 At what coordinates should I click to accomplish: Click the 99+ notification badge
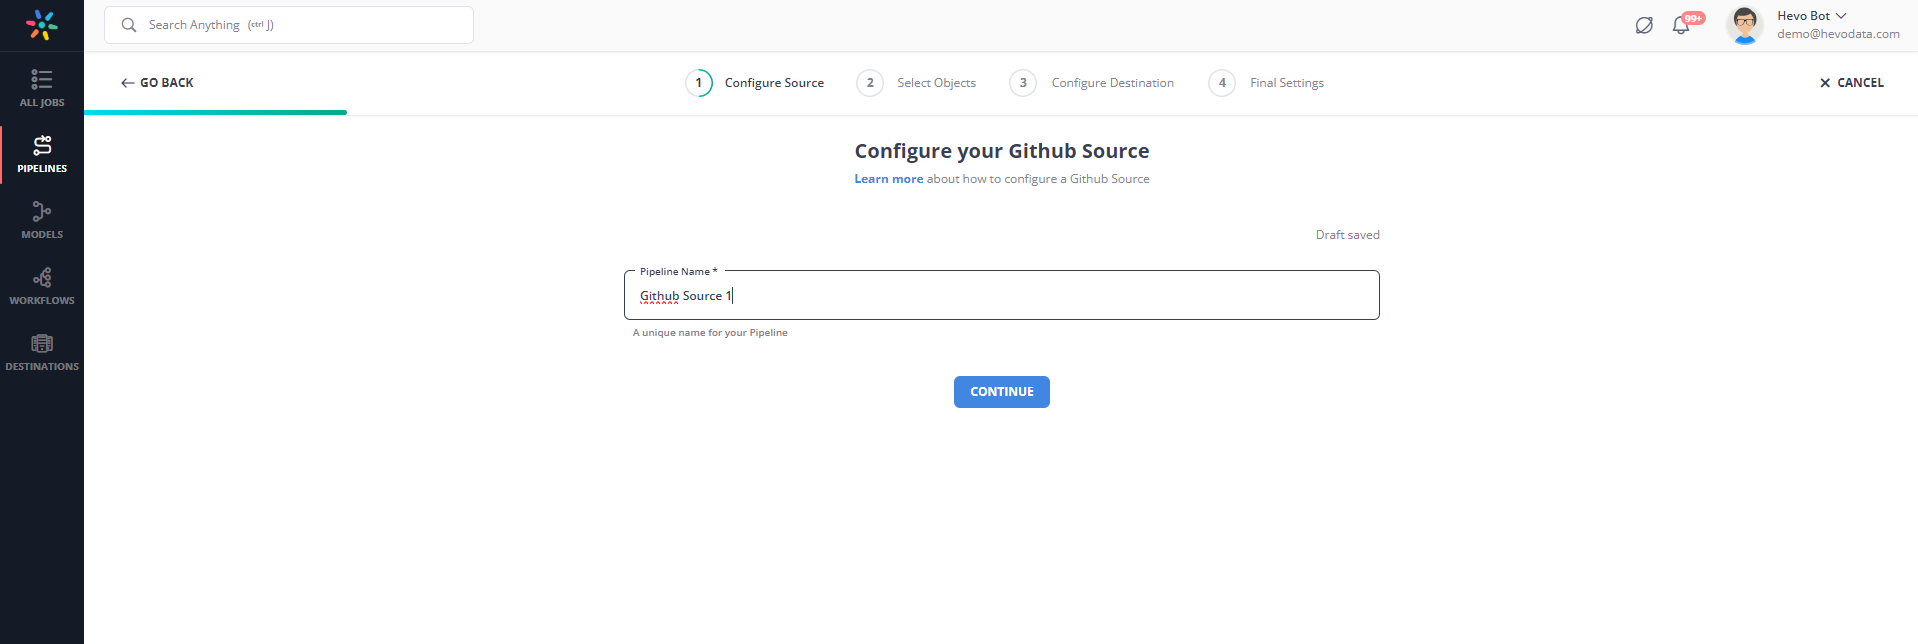click(1693, 18)
